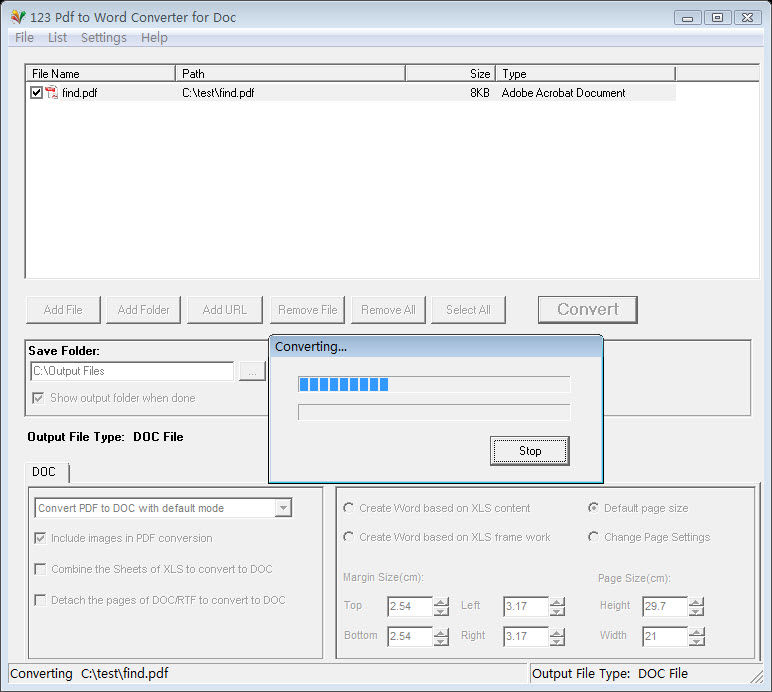Open the Settings menu

103,37
